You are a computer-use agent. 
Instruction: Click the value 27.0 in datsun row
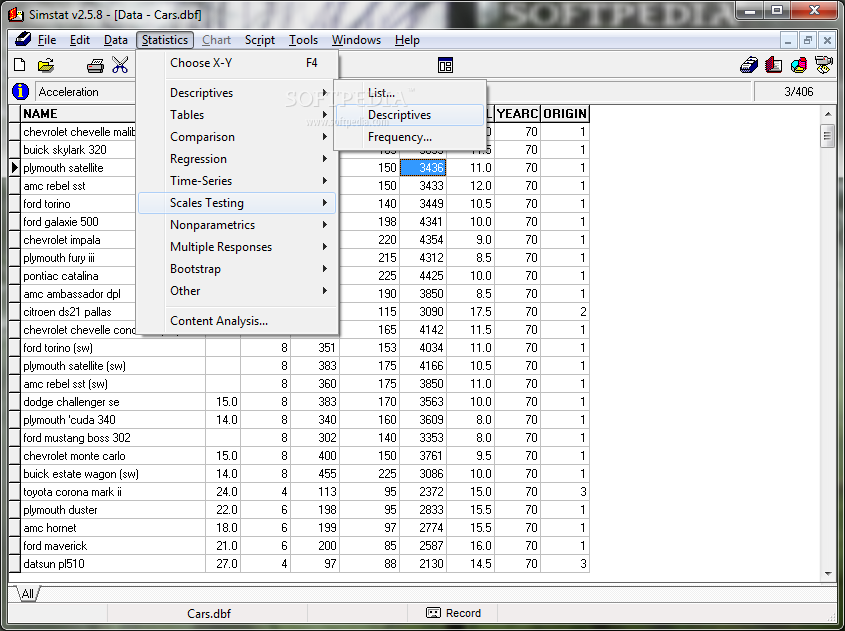point(223,564)
